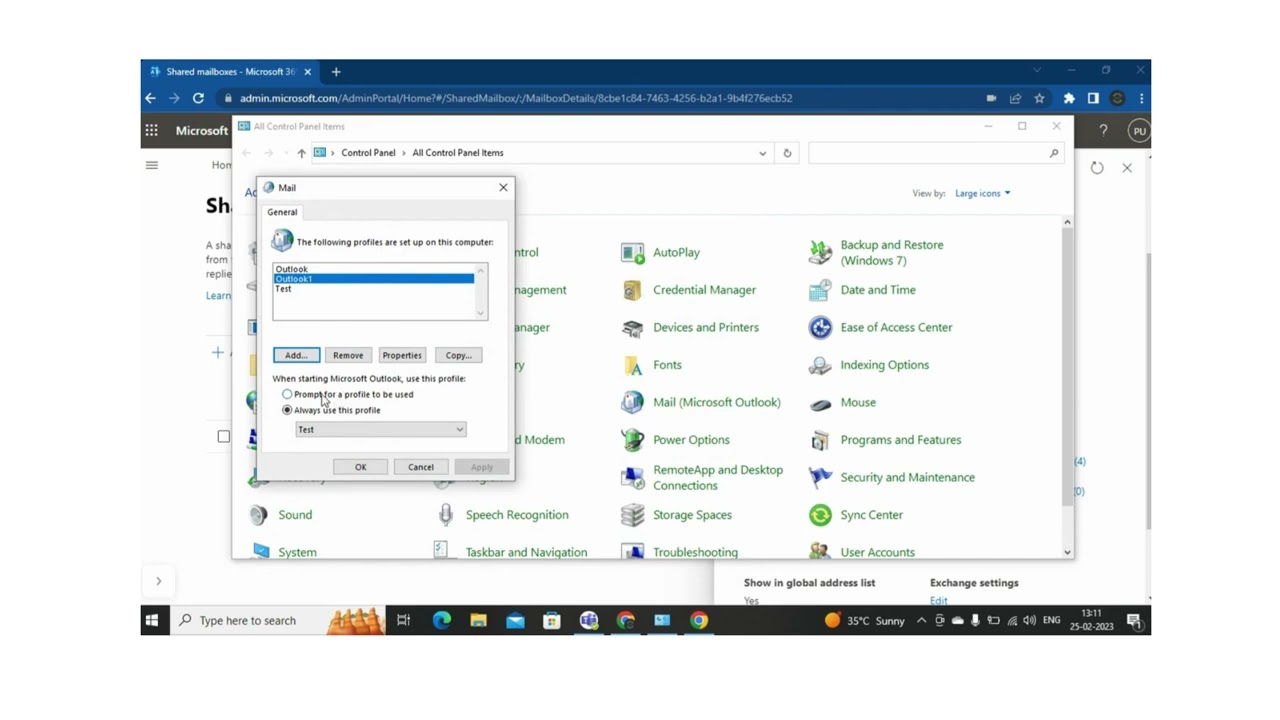Open Taskbar and Navigation
Image resolution: width=1280 pixels, height=720 pixels.
tap(511, 552)
